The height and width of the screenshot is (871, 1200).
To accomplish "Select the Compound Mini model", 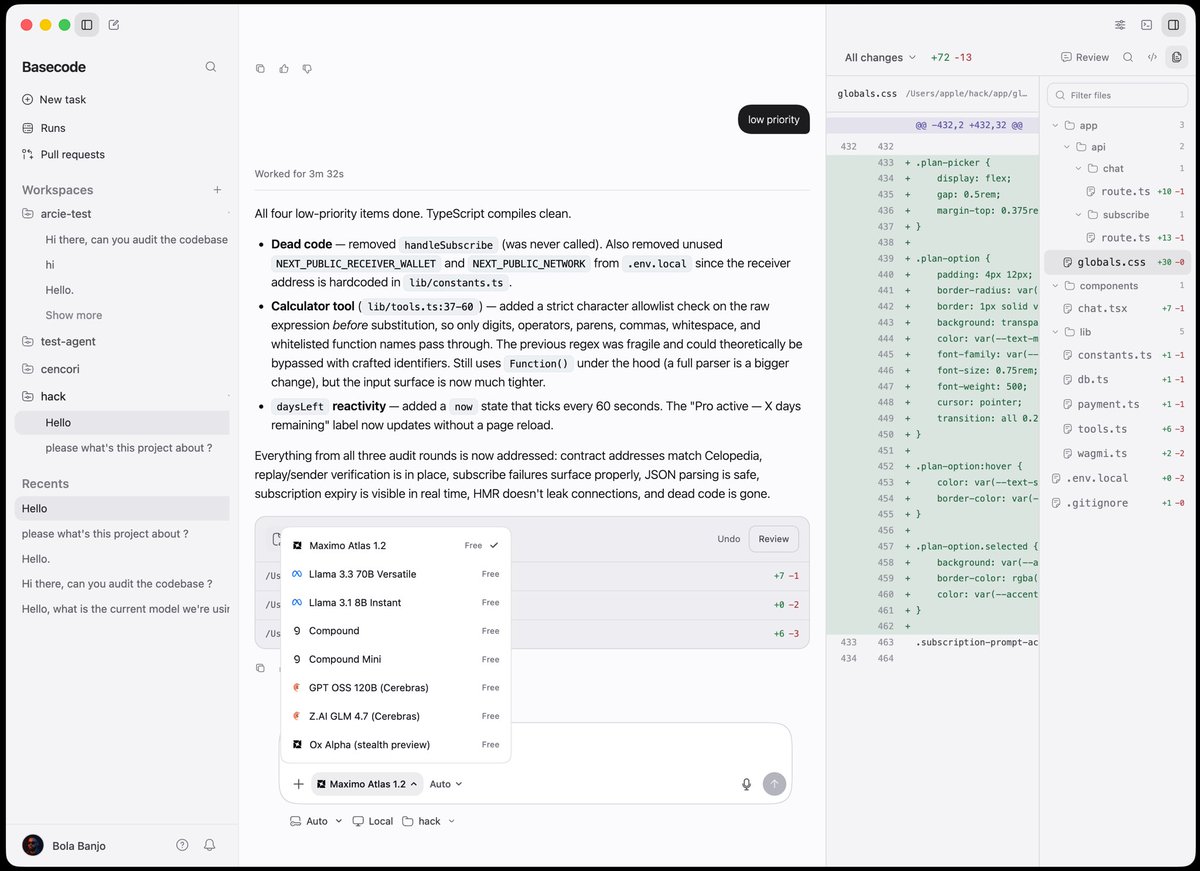I will point(396,659).
